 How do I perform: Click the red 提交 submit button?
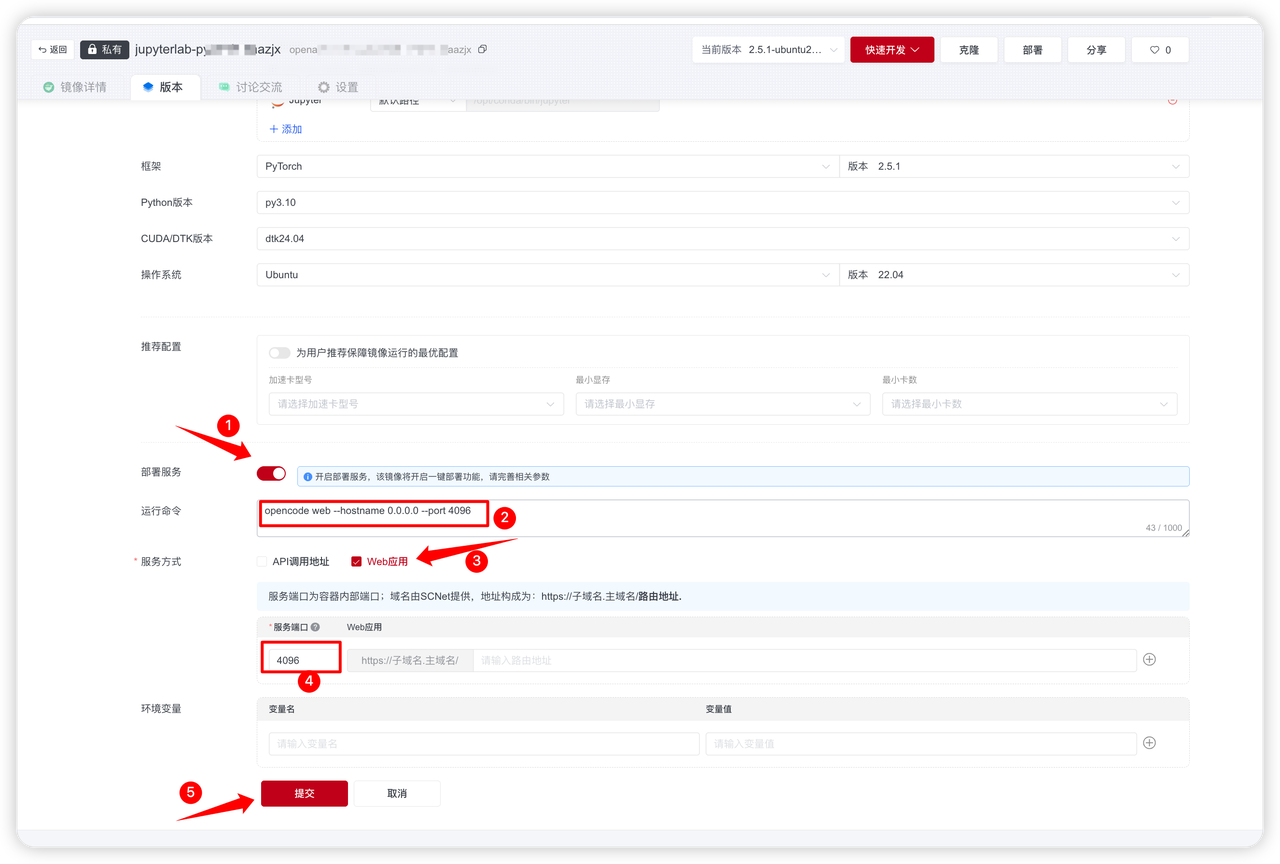tap(304, 793)
